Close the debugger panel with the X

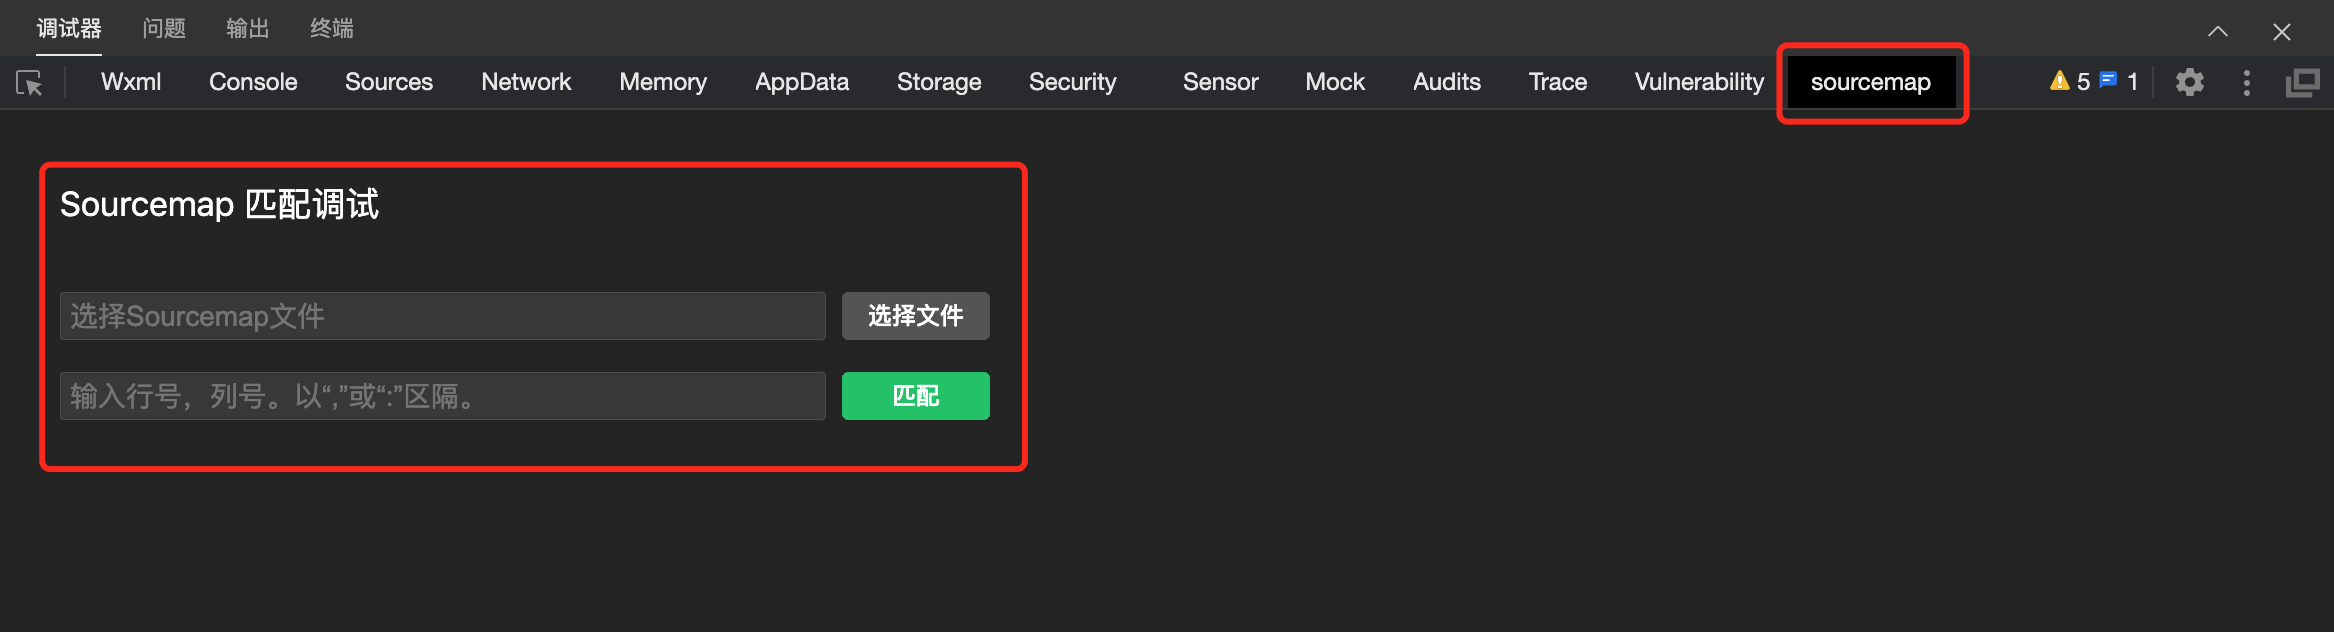pyautogui.click(x=2282, y=32)
